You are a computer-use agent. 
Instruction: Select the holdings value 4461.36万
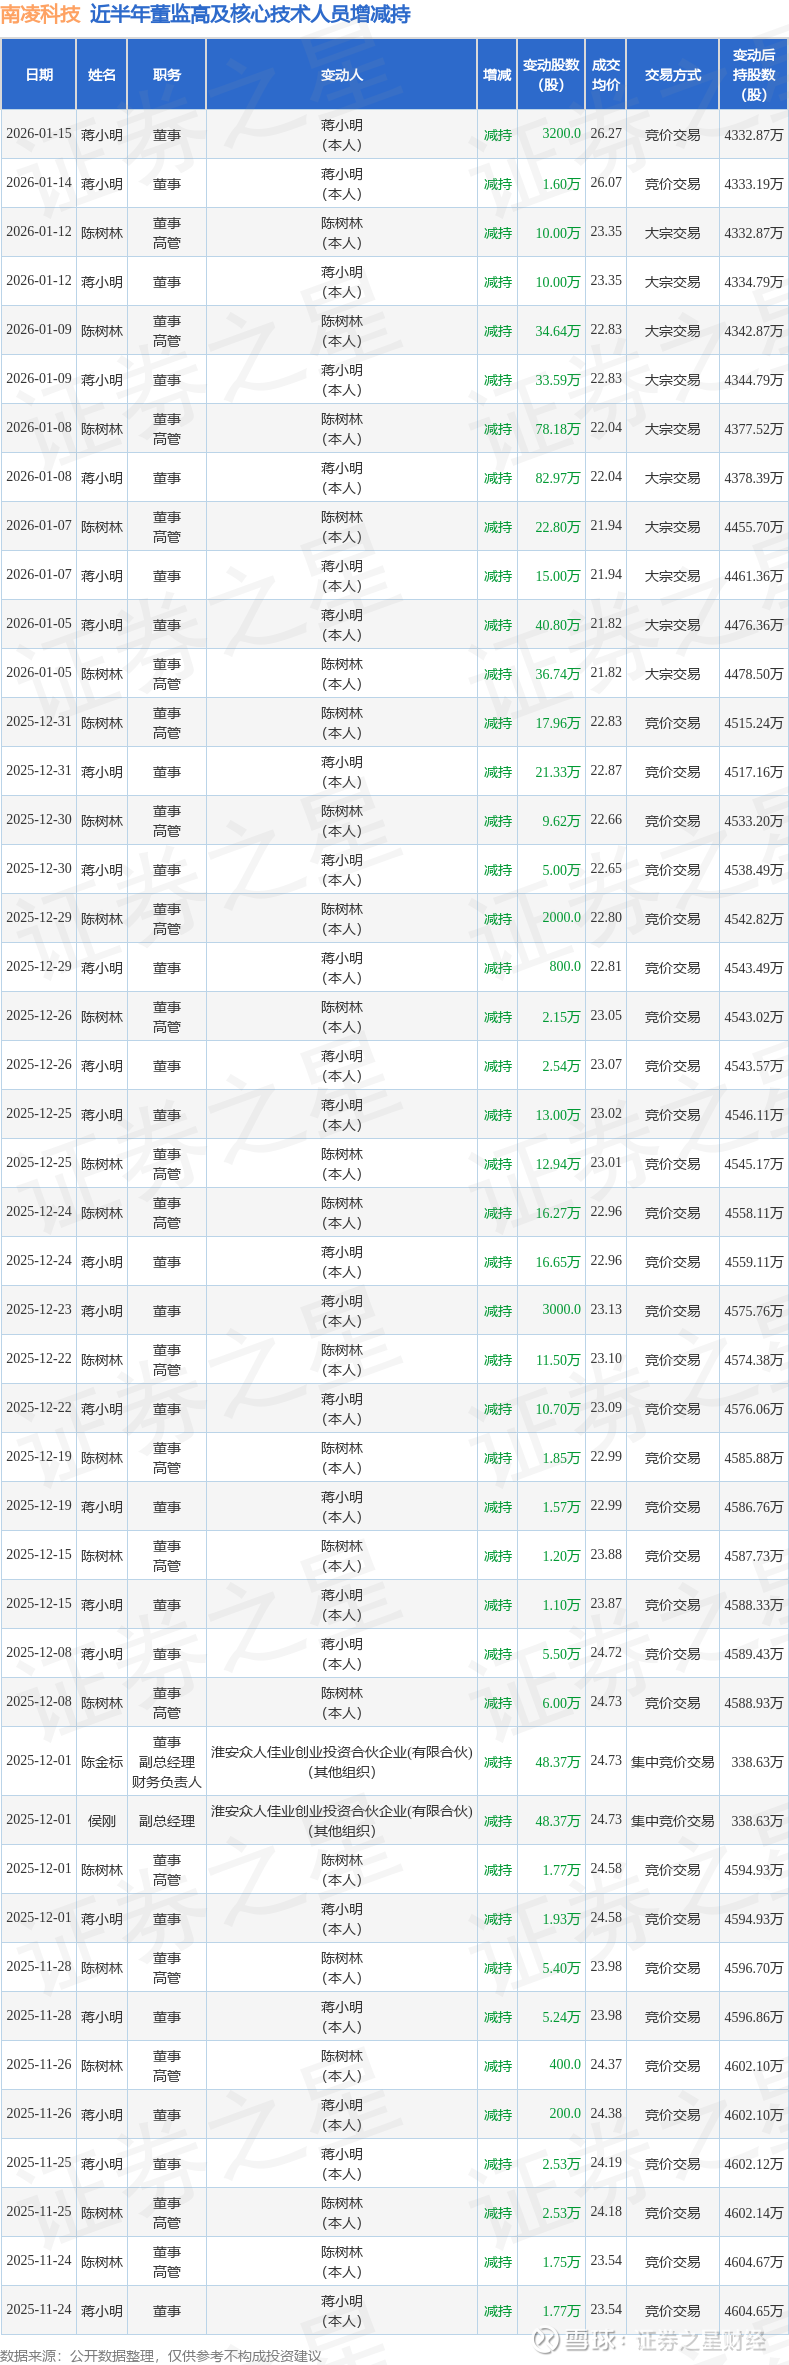pyautogui.click(x=754, y=576)
